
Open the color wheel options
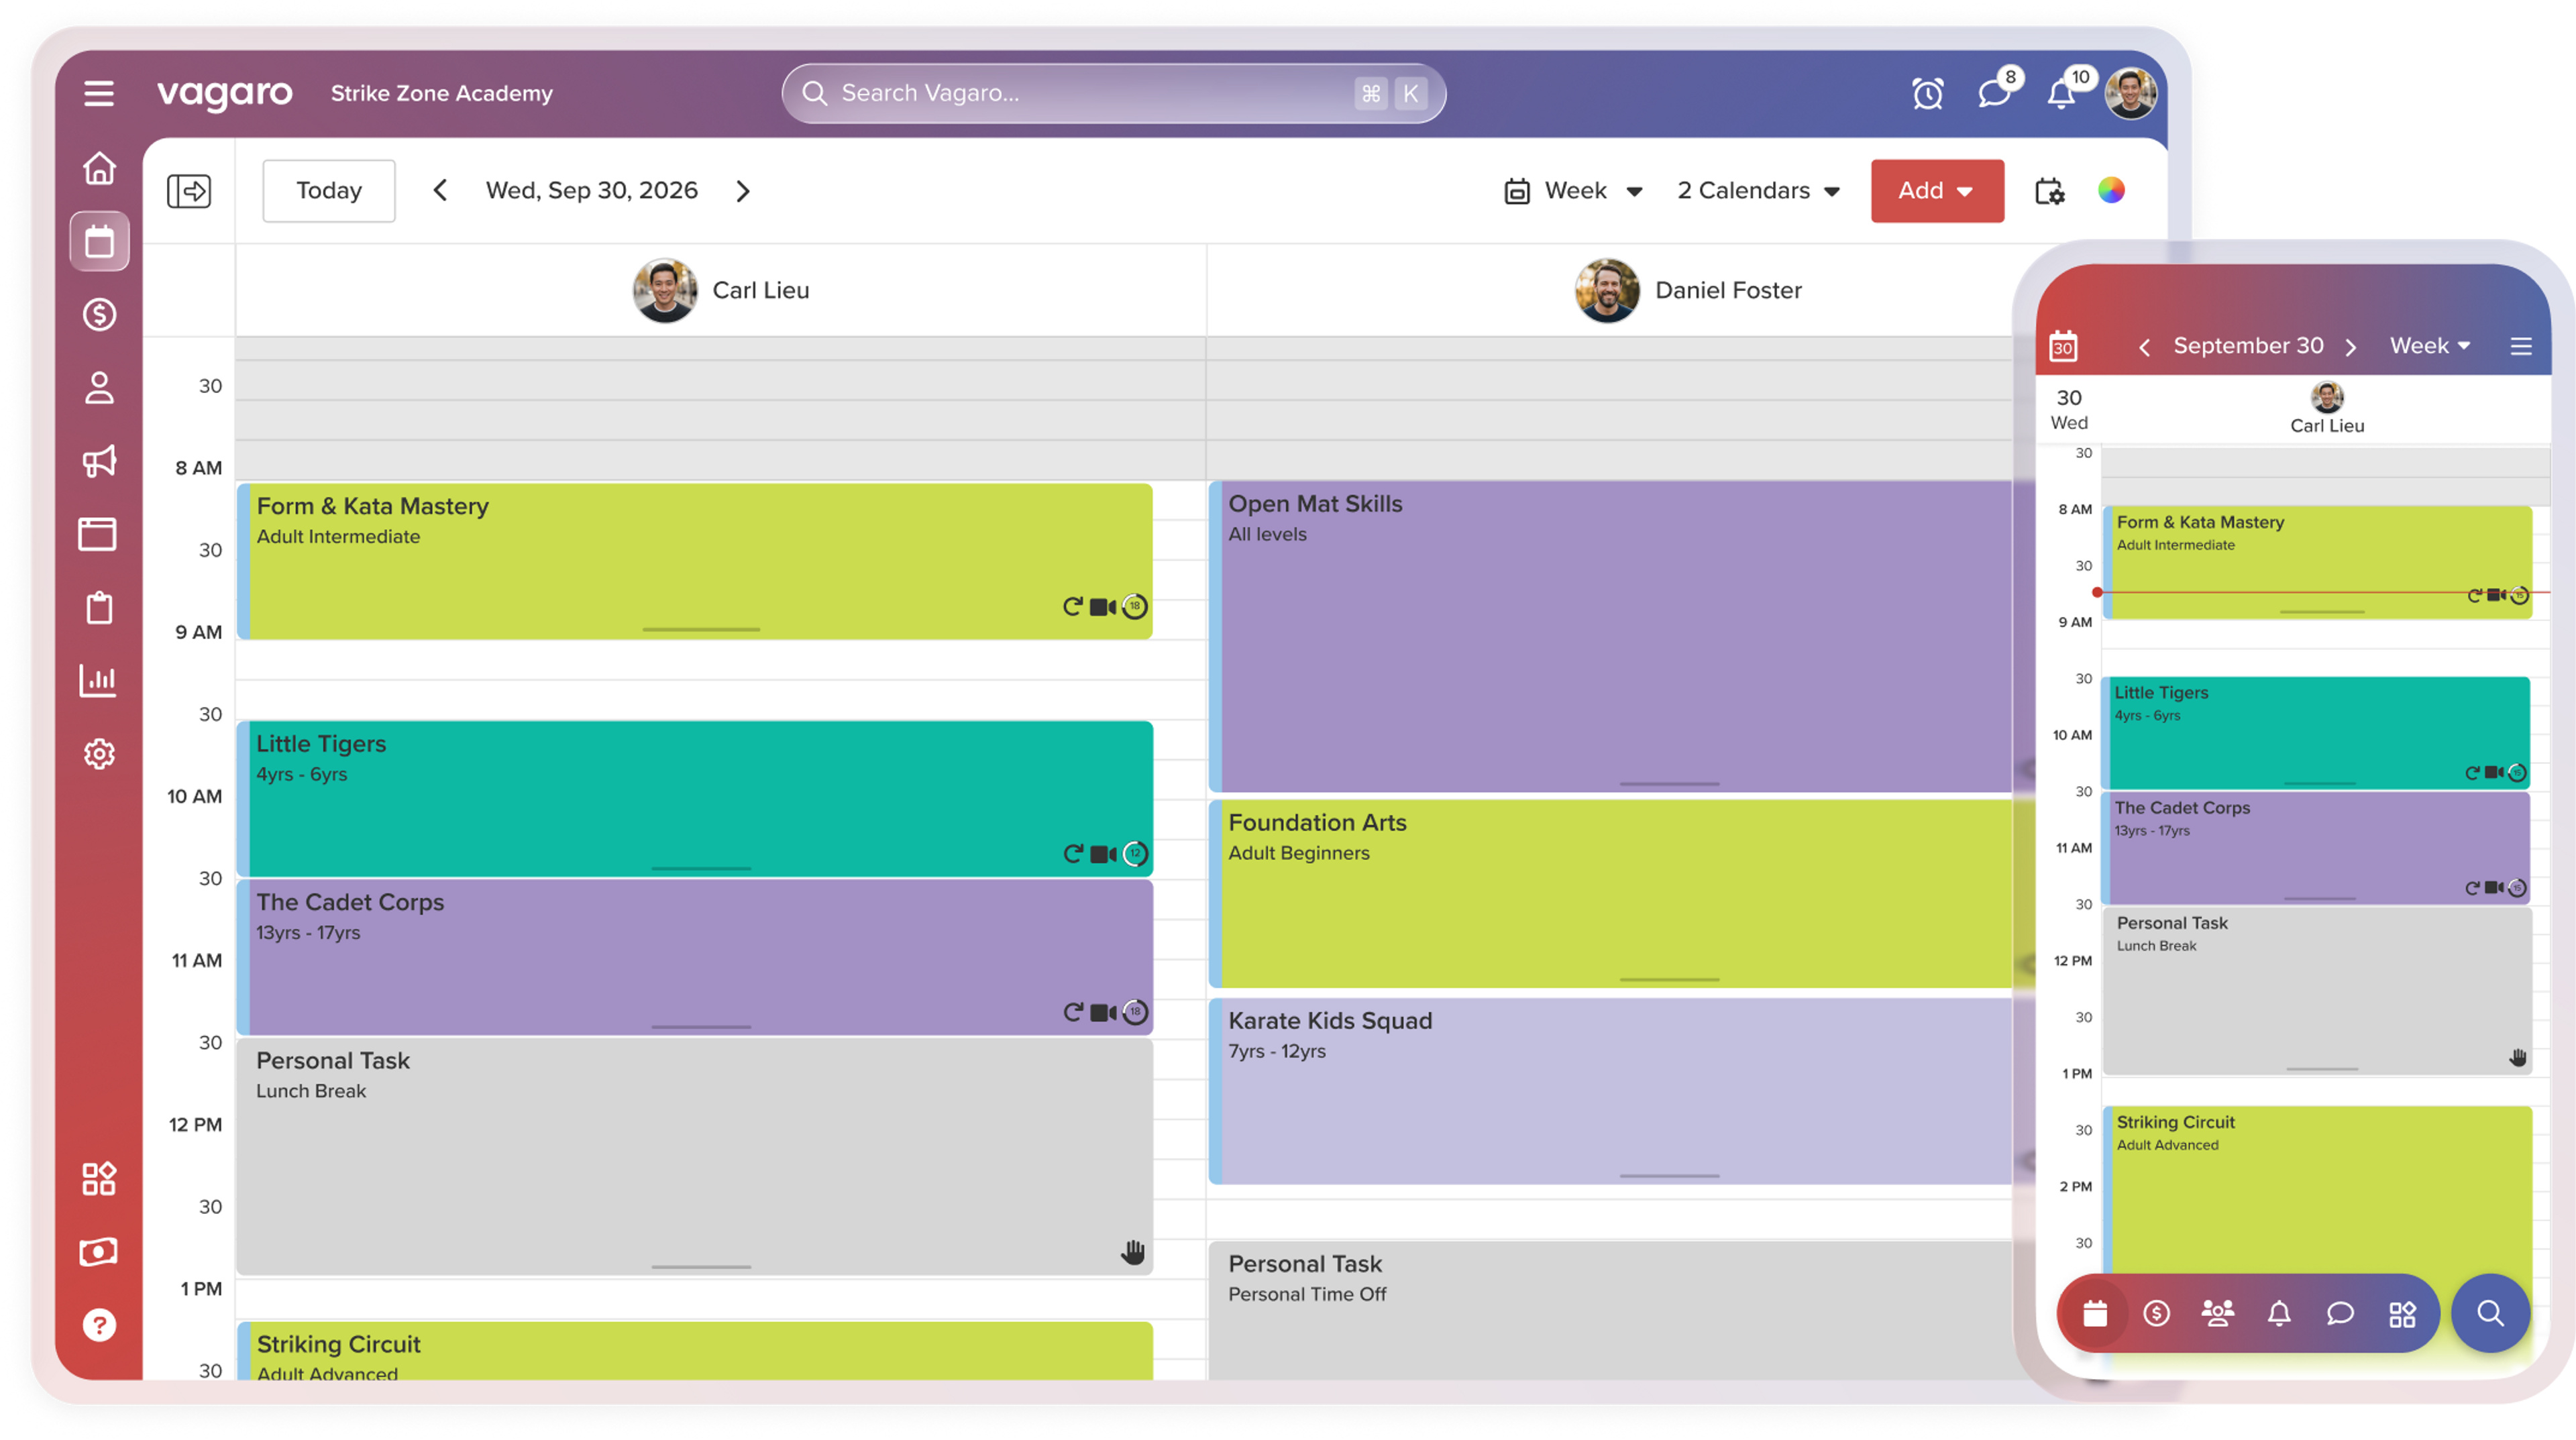click(x=2111, y=190)
